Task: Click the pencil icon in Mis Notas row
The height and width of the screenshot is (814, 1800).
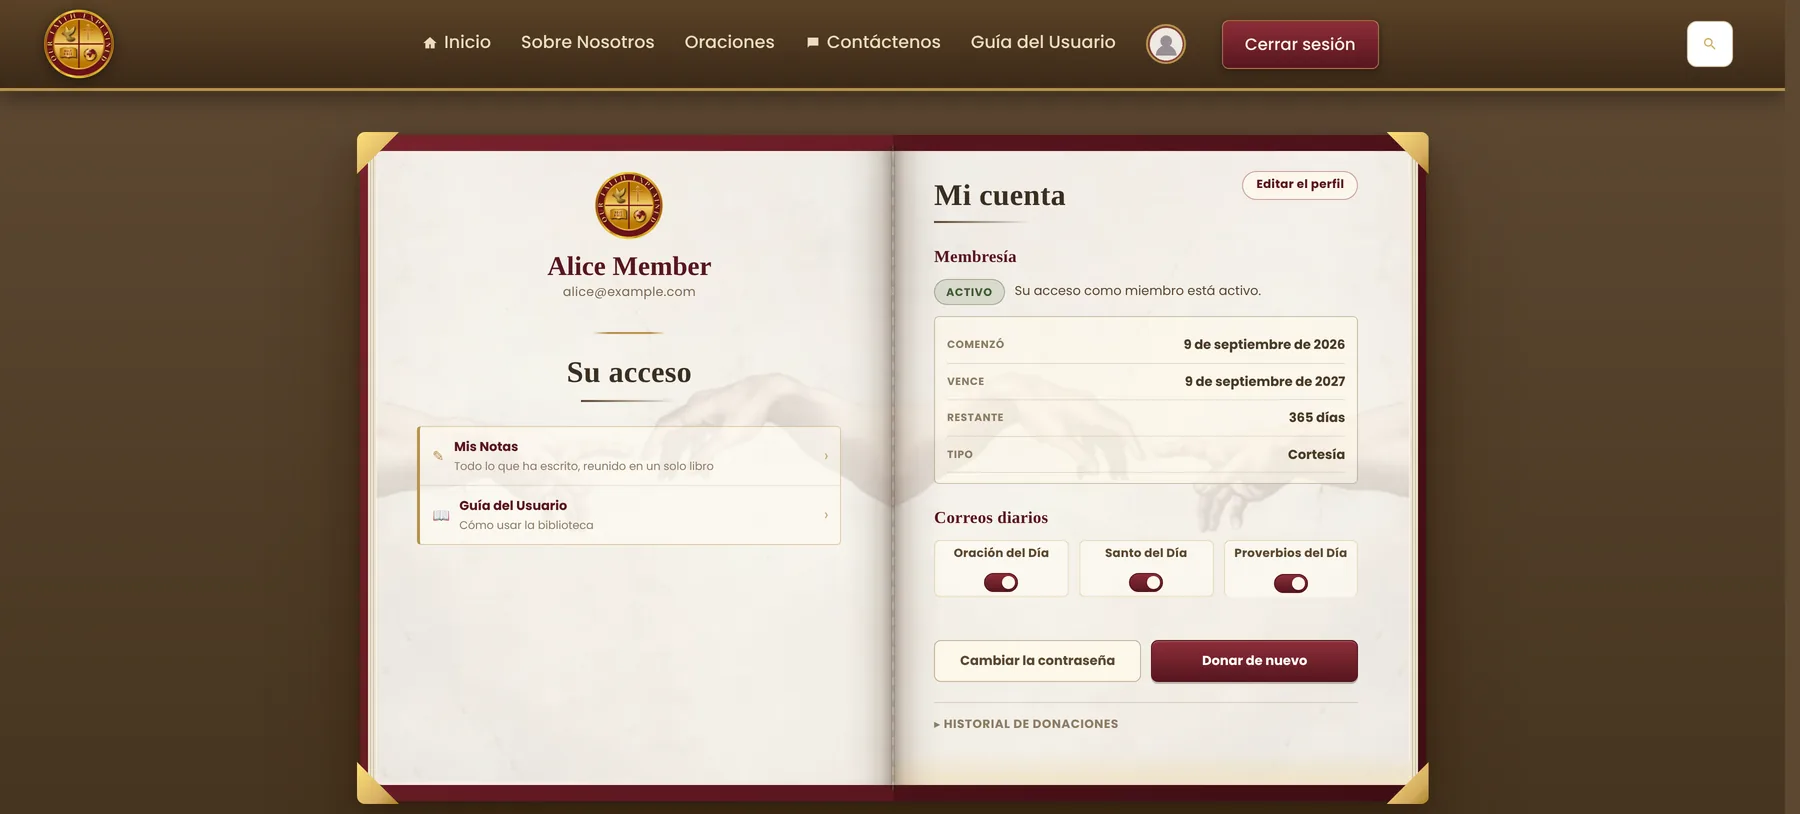Action: click(438, 456)
